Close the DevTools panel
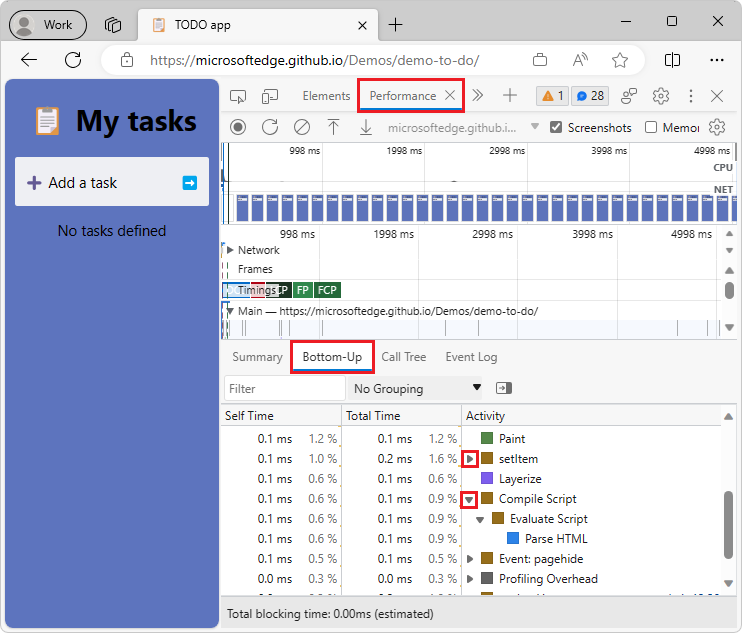Screen dimensions: 742x633 click(x=717, y=96)
